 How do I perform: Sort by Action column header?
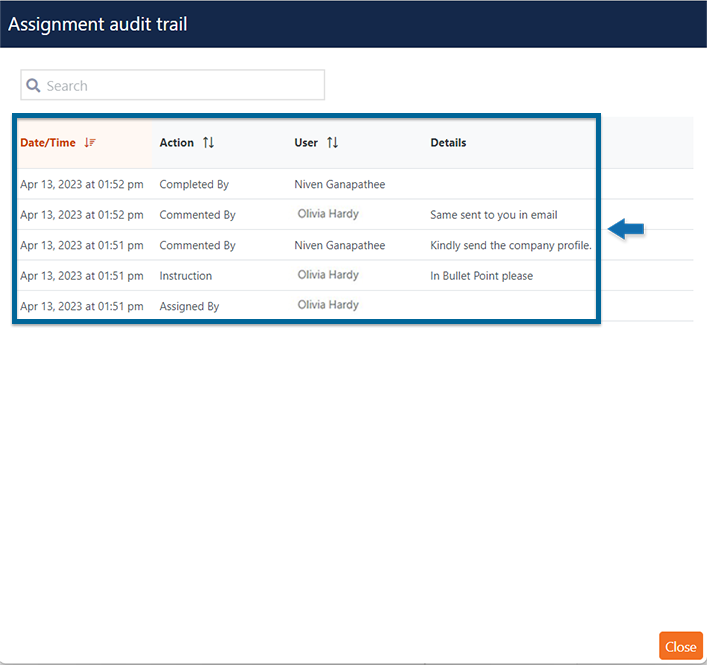(177, 143)
